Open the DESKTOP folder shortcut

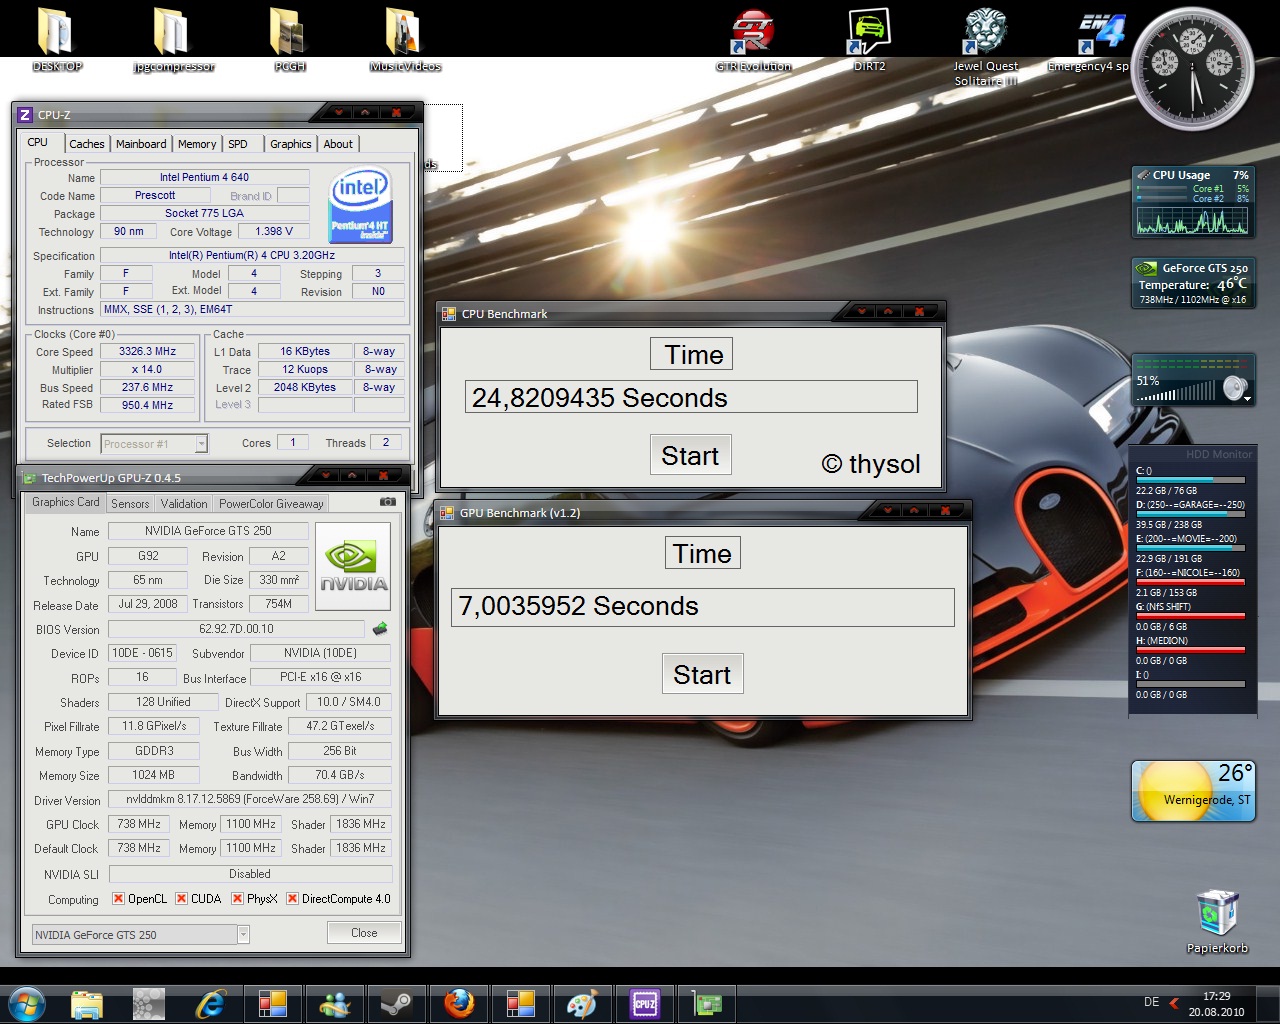tap(56, 40)
